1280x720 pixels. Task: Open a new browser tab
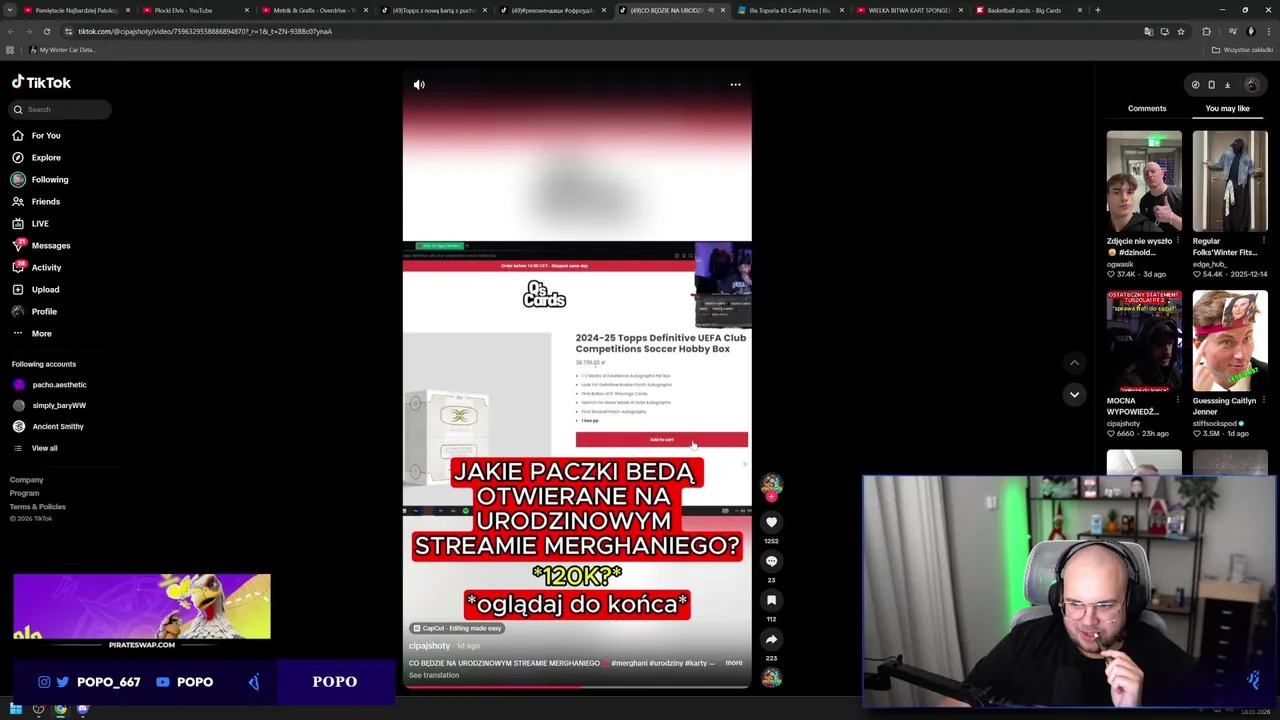[x=1097, y=10]
